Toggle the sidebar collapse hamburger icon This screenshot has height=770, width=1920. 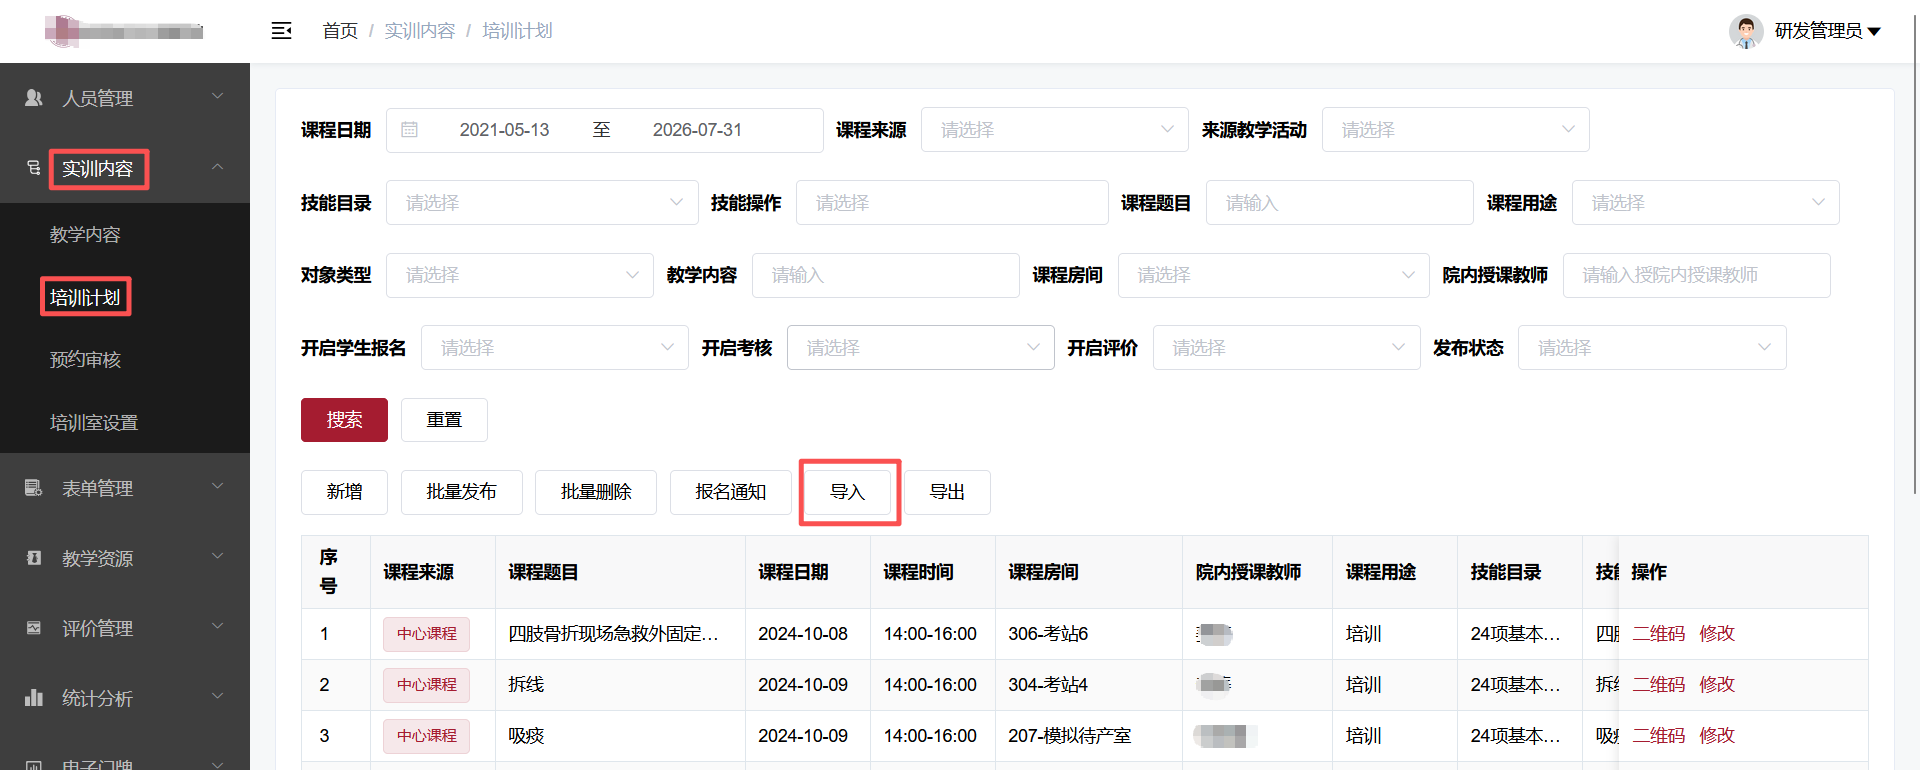pos(281,31)
